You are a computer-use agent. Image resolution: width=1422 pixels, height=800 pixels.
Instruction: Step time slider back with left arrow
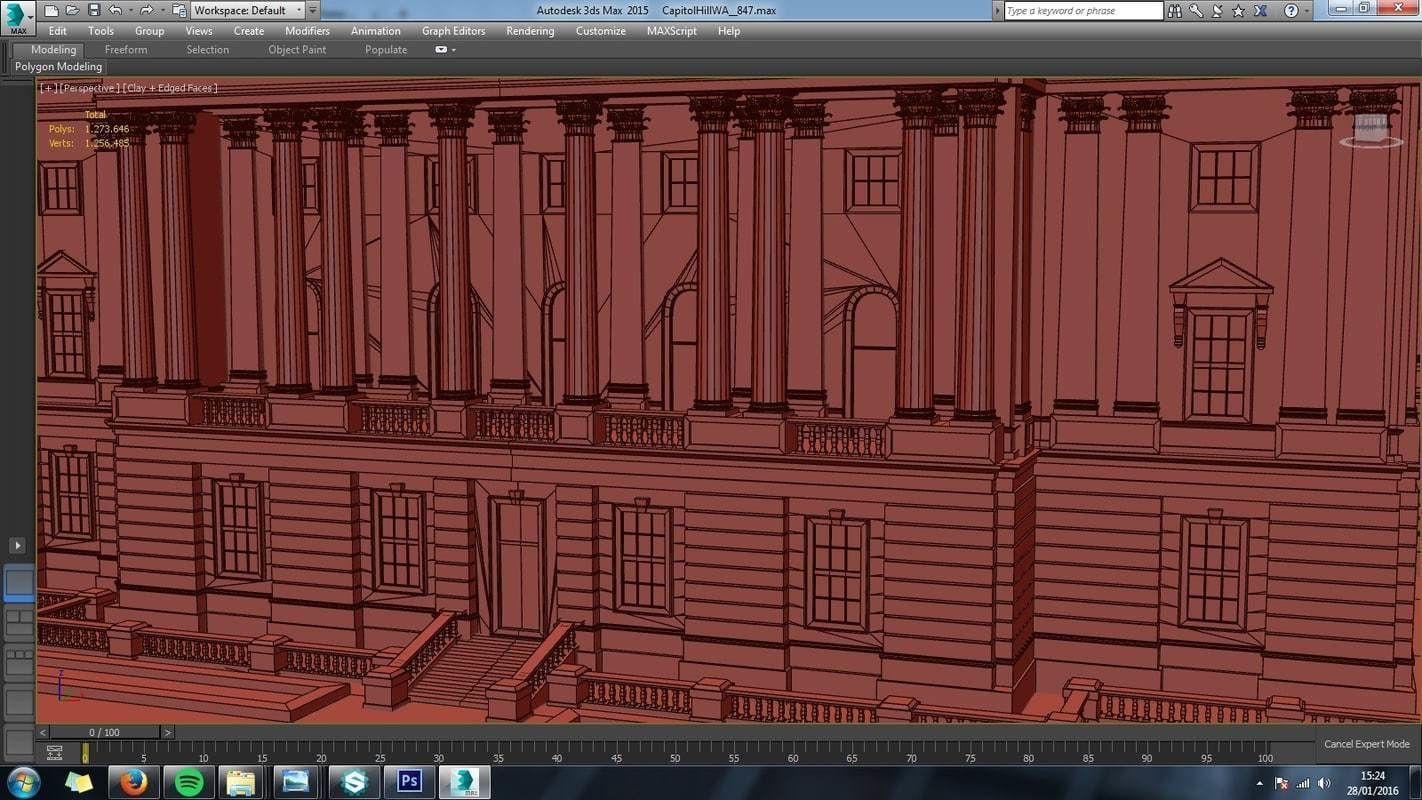coord(42,733)
